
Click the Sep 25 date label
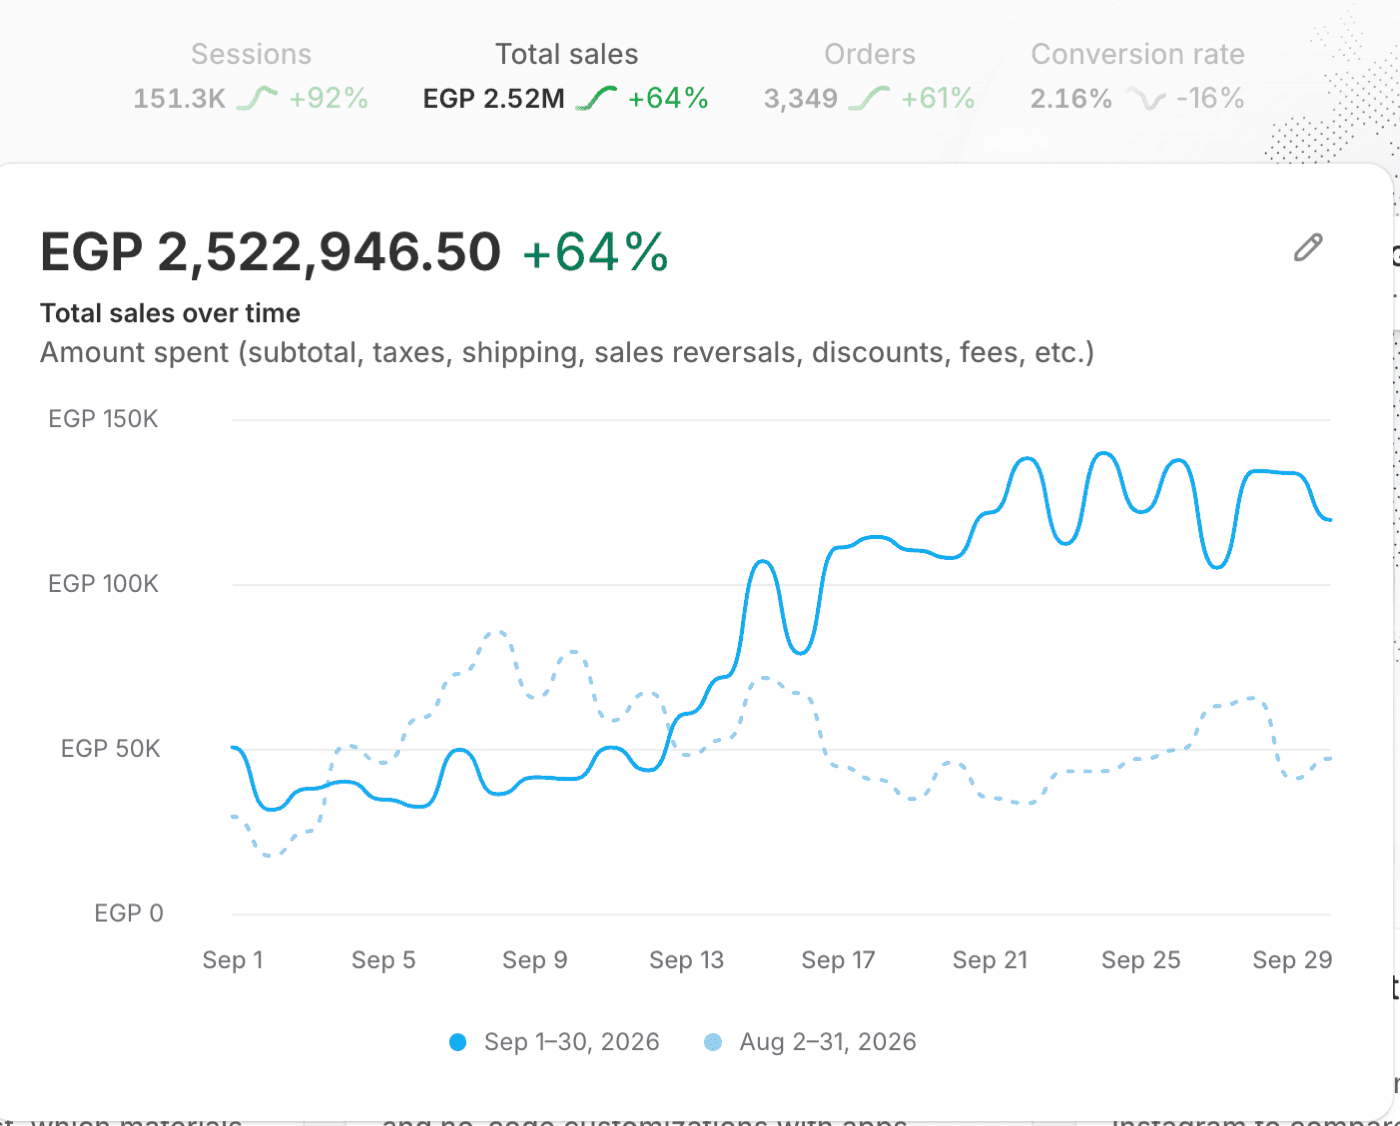tap(1141, 960)
